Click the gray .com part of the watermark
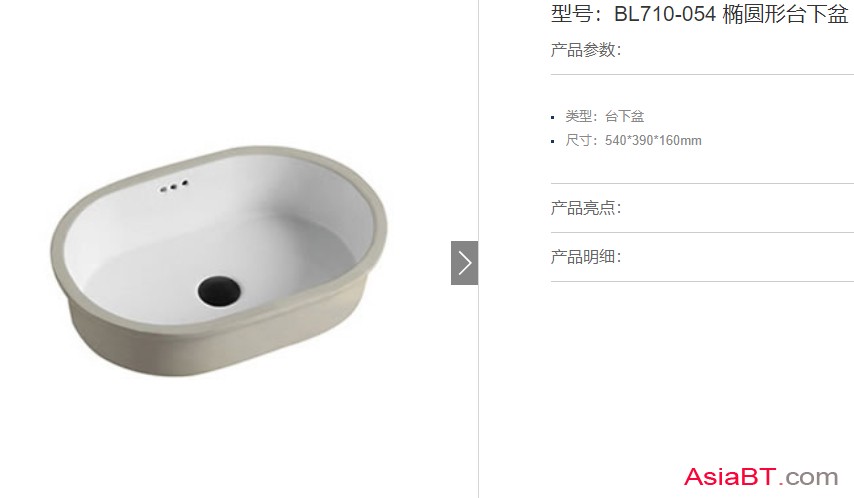Image resolution: width=854 pixels, height=498 pixels. tap(808, 478)
